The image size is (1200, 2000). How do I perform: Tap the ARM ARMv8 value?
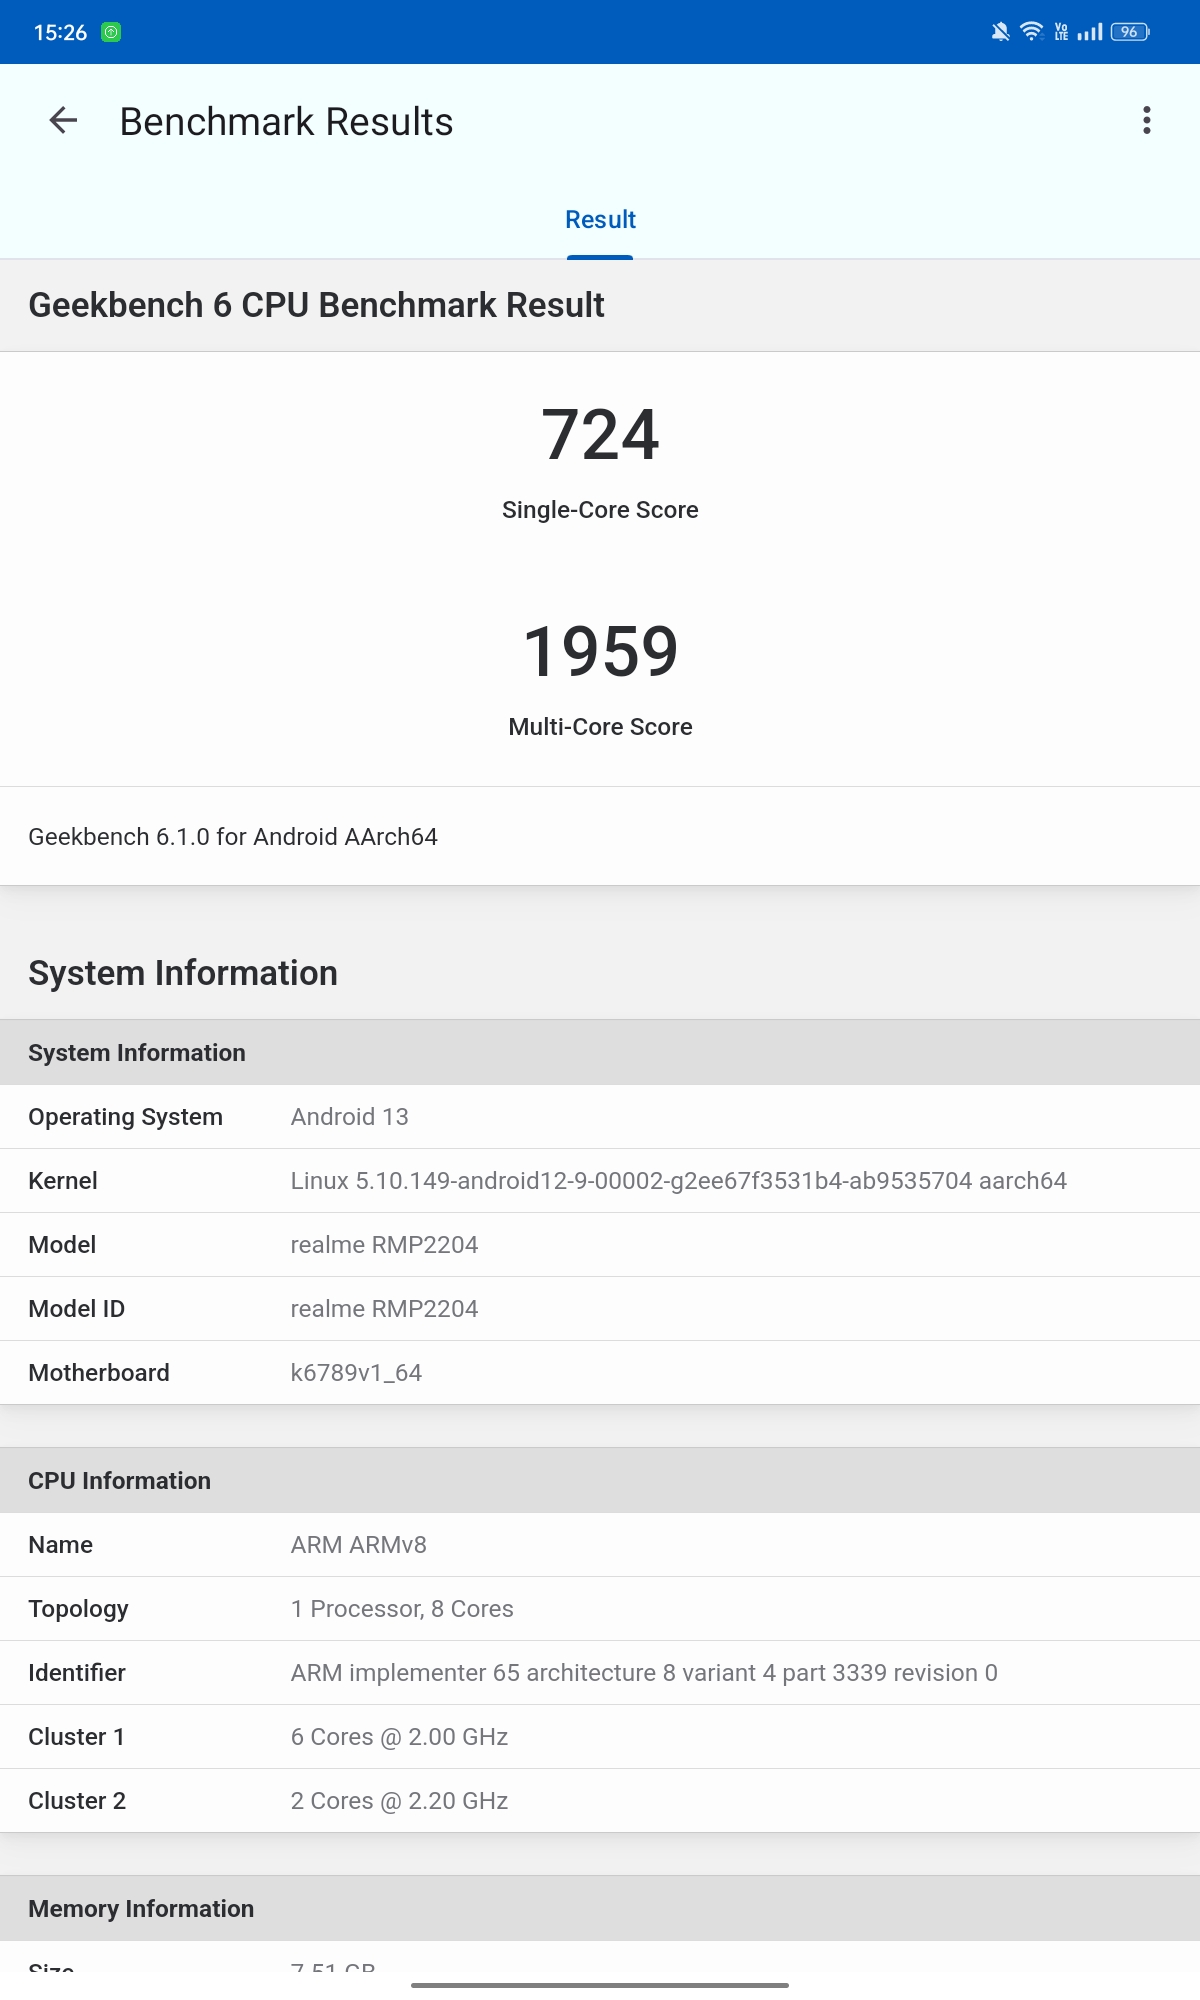(x=359, y=1545)
